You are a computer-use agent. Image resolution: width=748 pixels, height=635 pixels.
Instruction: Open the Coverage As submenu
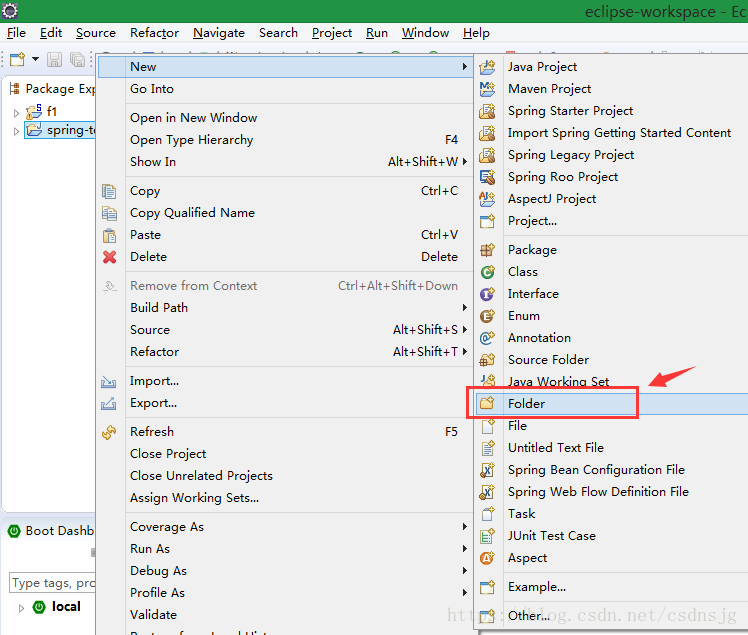coord(285,527)
